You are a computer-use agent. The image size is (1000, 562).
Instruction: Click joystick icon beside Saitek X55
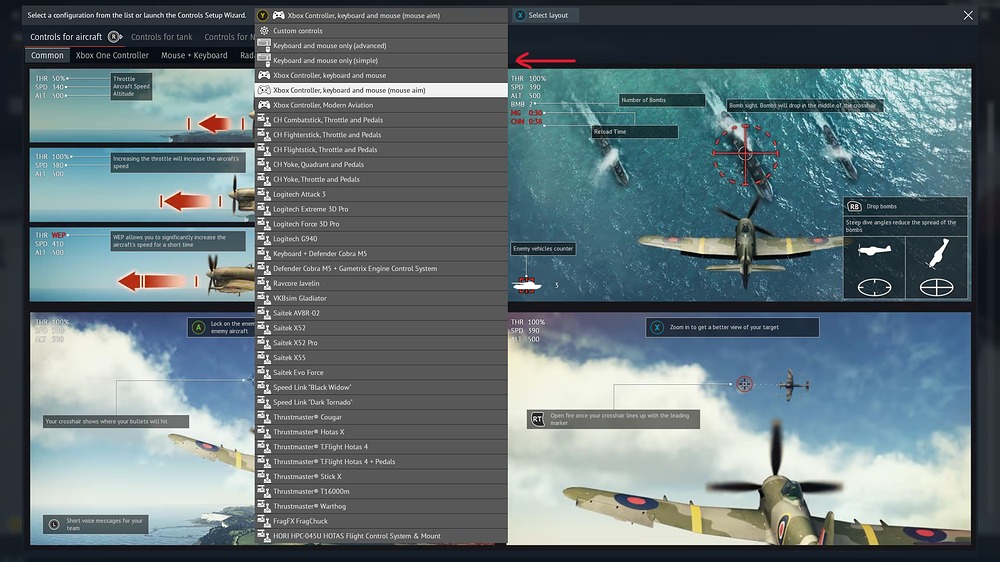(x=264, y=357)
